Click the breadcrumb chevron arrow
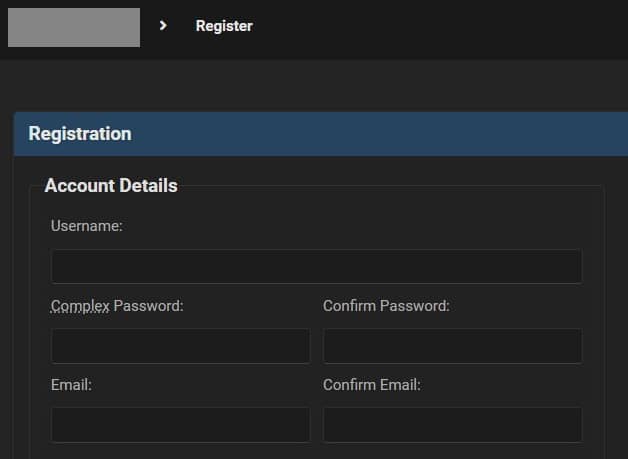This screenshot has height=459, width=628. tap(163, 26)
